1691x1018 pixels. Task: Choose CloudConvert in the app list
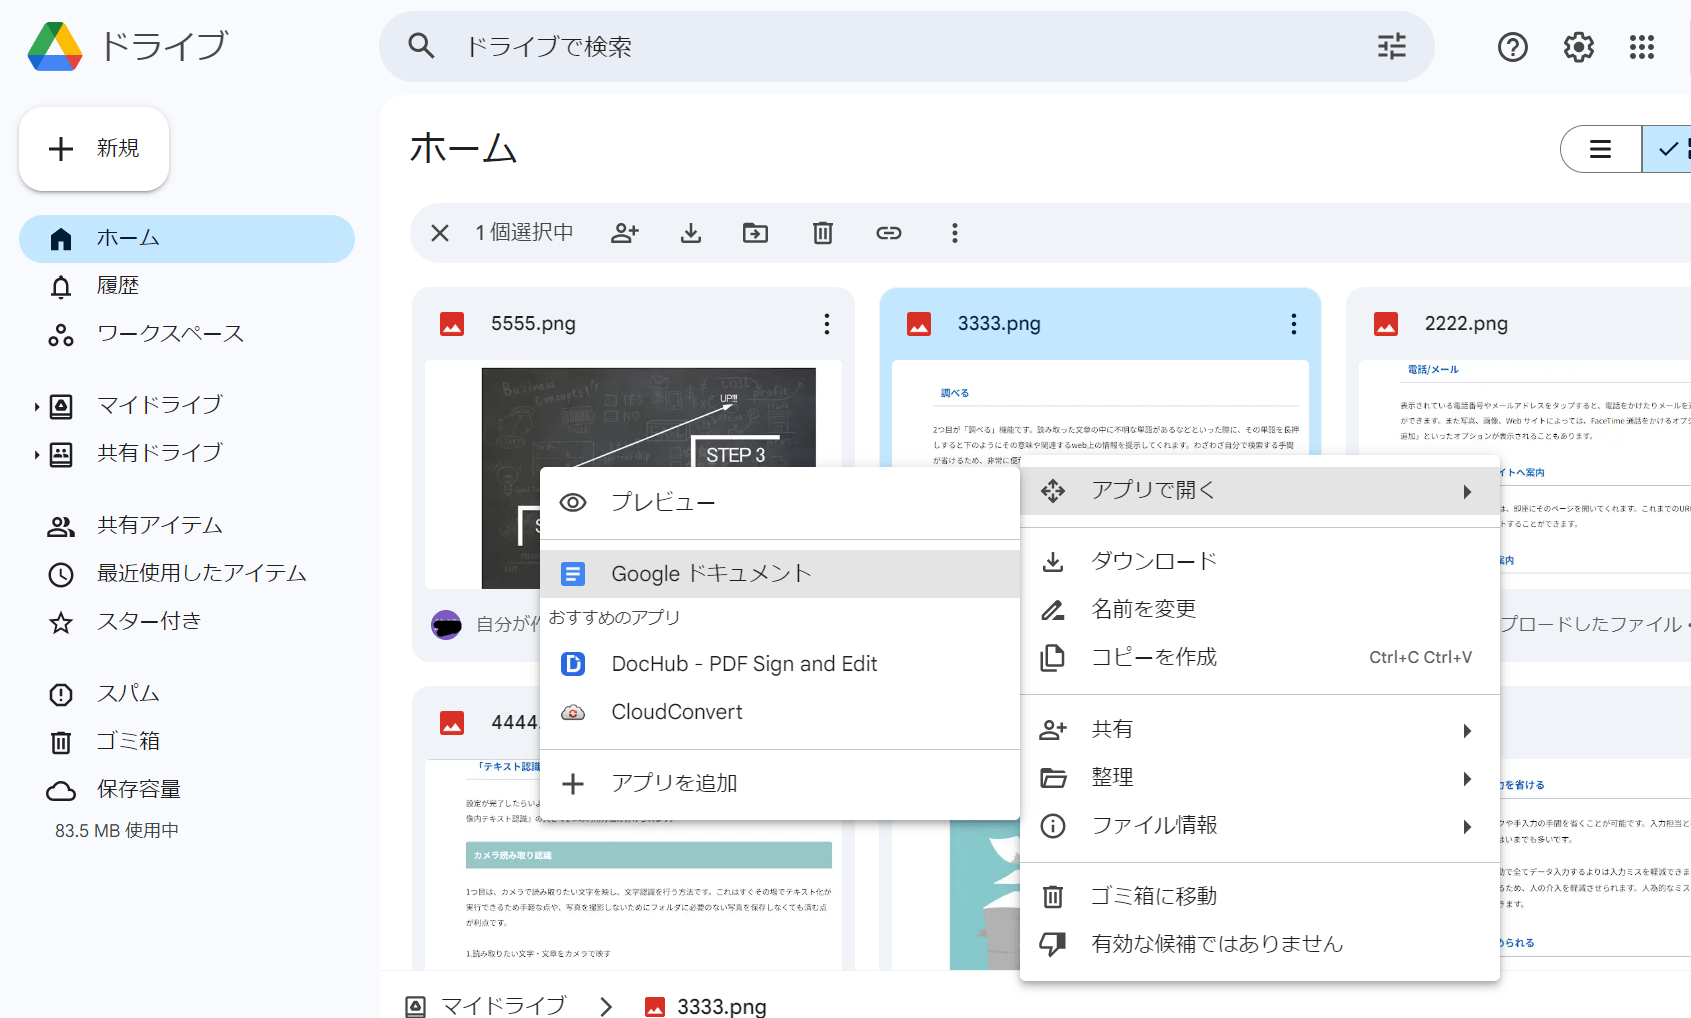pyautogui.click(x=780, y=712)
